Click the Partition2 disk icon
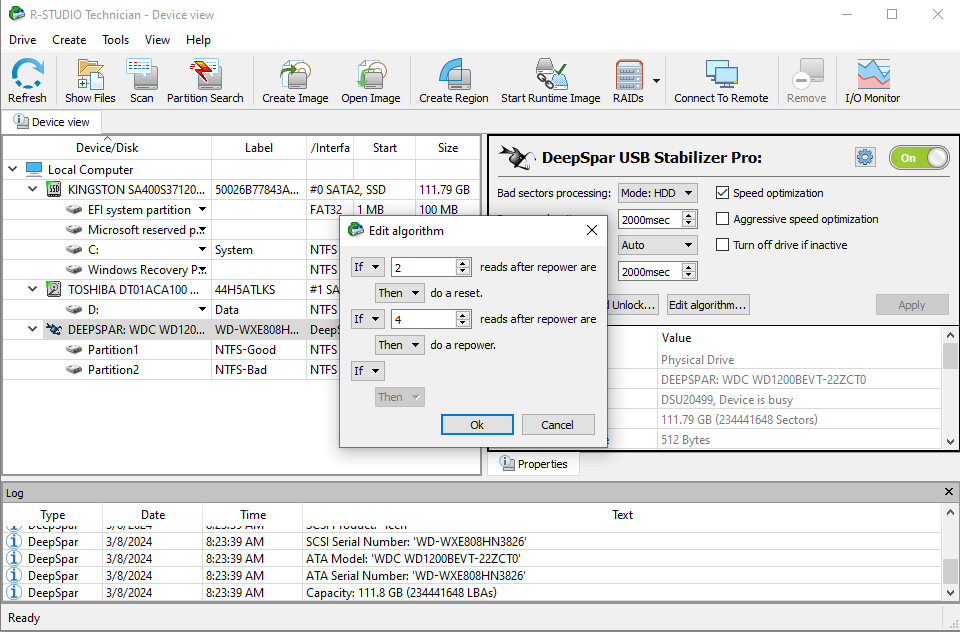The width and height of the screenshot is (960, 632). (x=74, y=370)
